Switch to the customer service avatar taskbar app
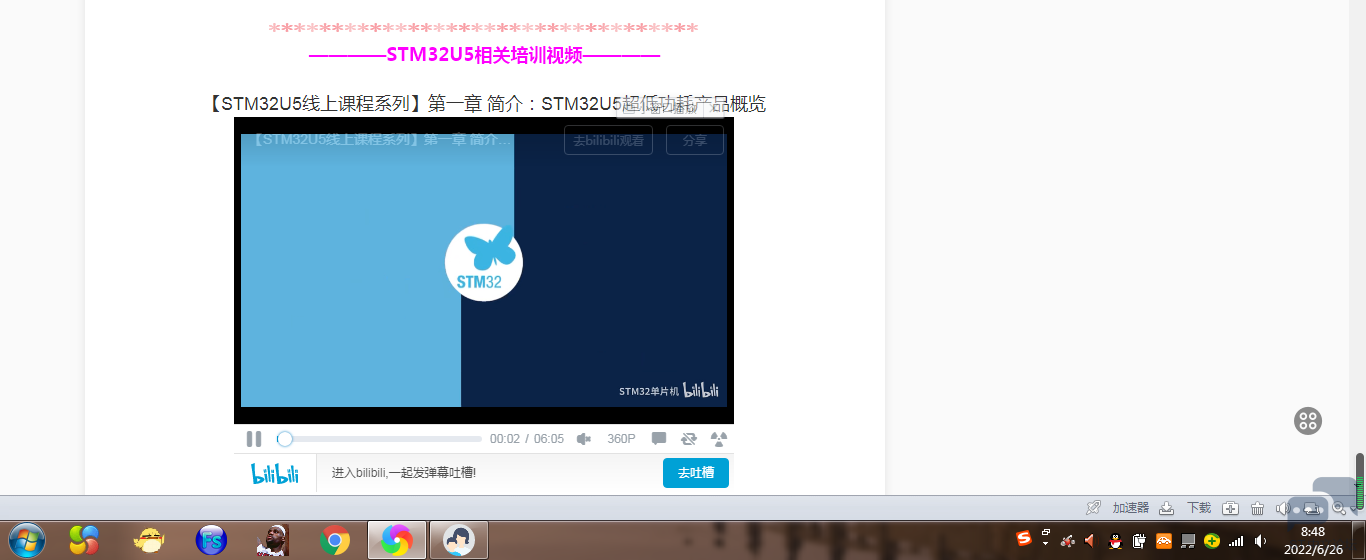The image size is (1366, 560). coord(459,541)
